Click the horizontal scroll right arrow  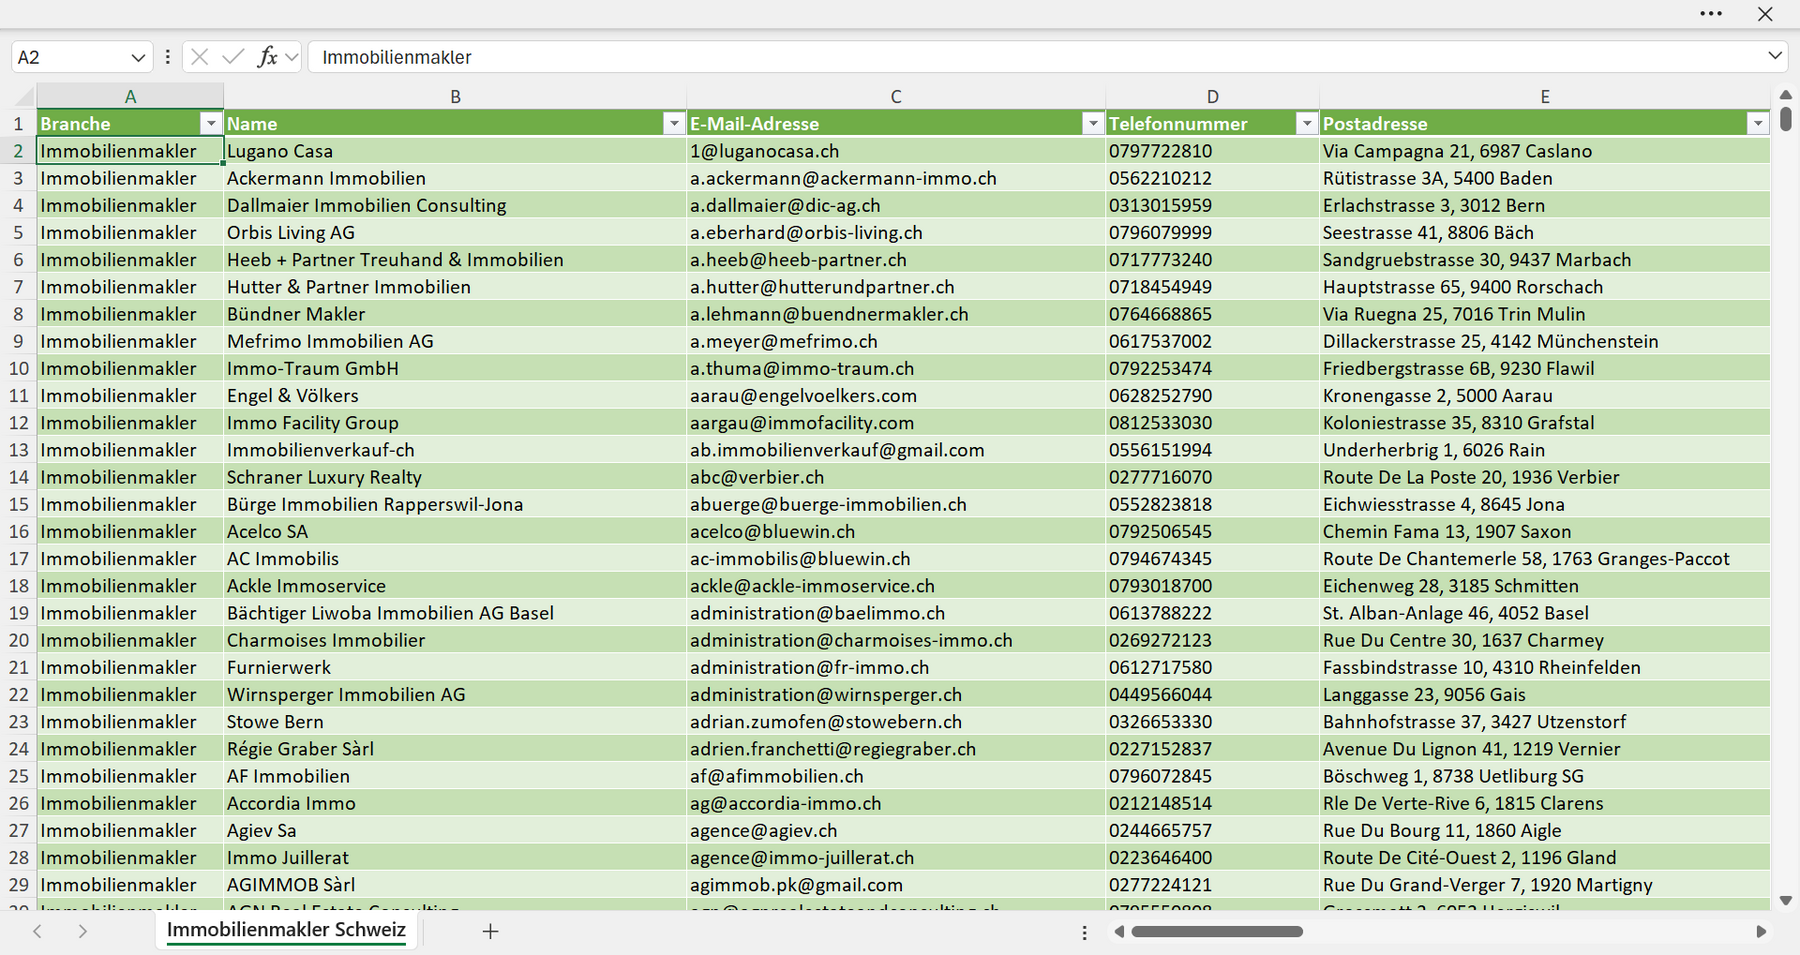(1761, 931)
